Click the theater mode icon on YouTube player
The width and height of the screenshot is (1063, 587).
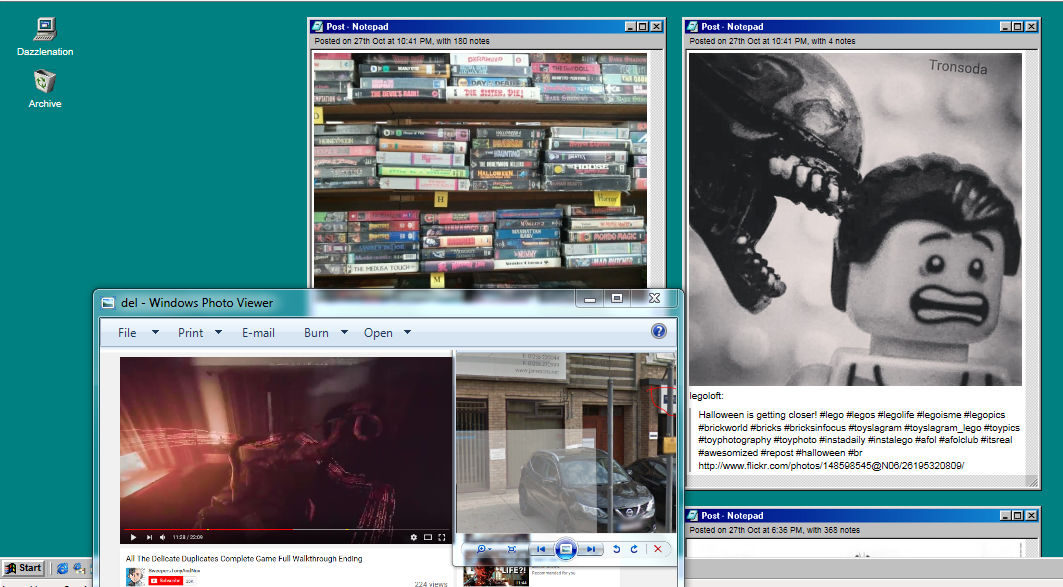pos(428,538)
